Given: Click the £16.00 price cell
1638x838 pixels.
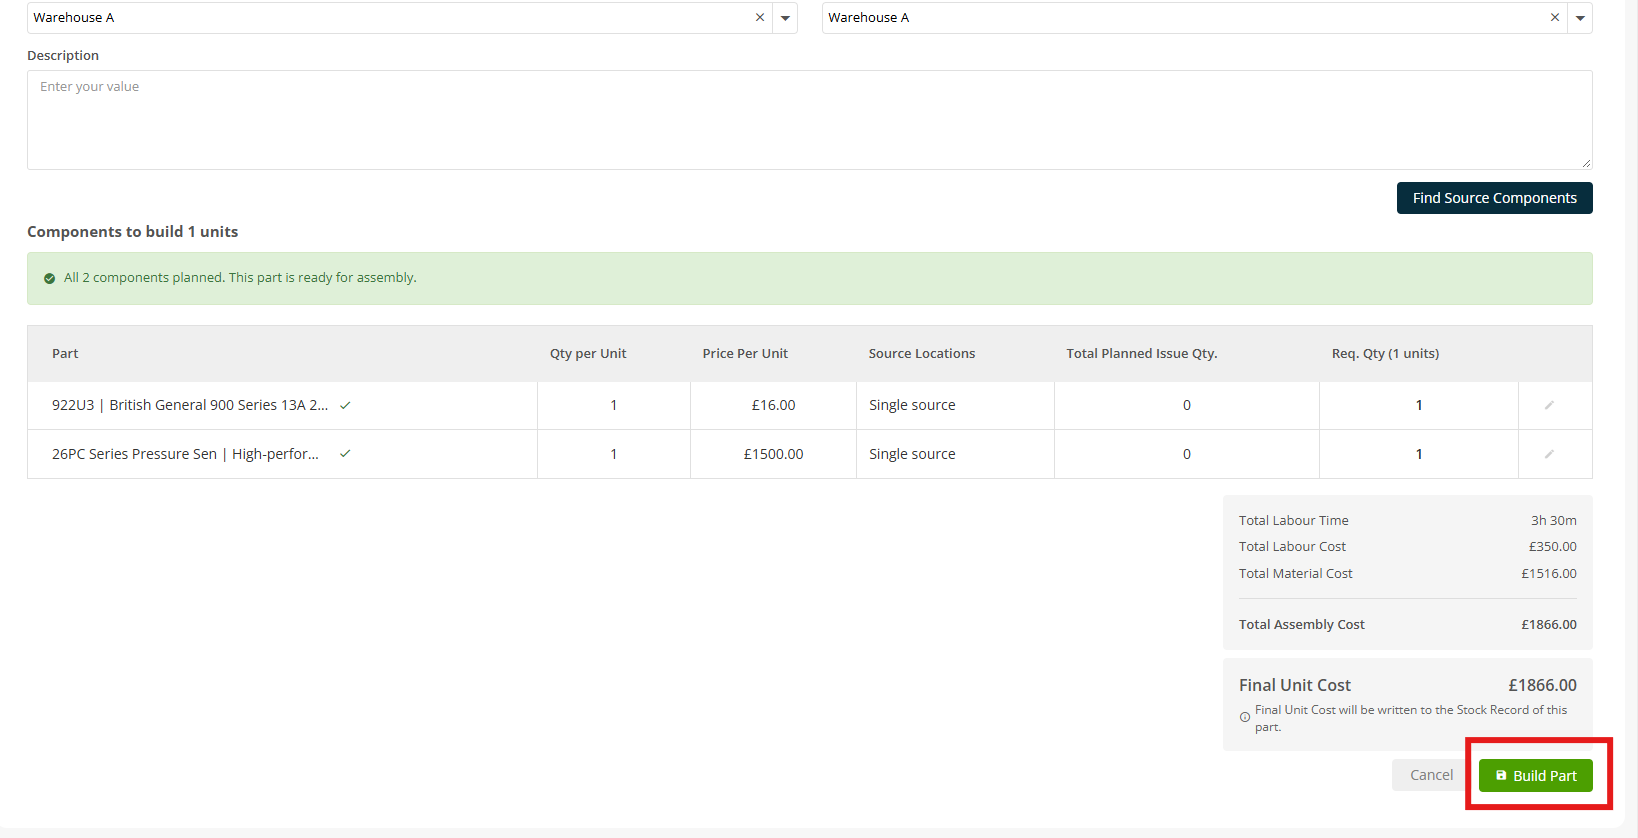Looking at the screenshot, I should 773,405.
